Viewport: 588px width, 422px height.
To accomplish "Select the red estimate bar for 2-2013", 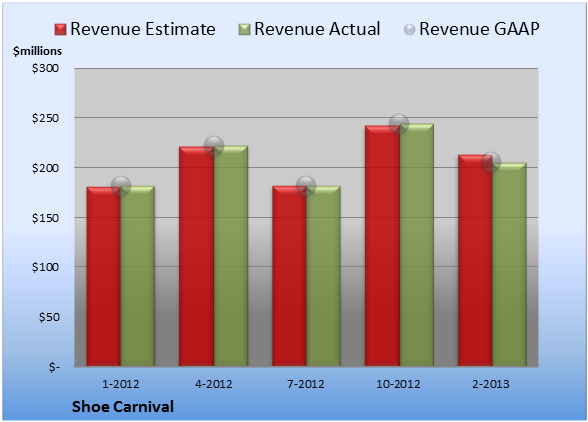I will (x=475, y=260).
